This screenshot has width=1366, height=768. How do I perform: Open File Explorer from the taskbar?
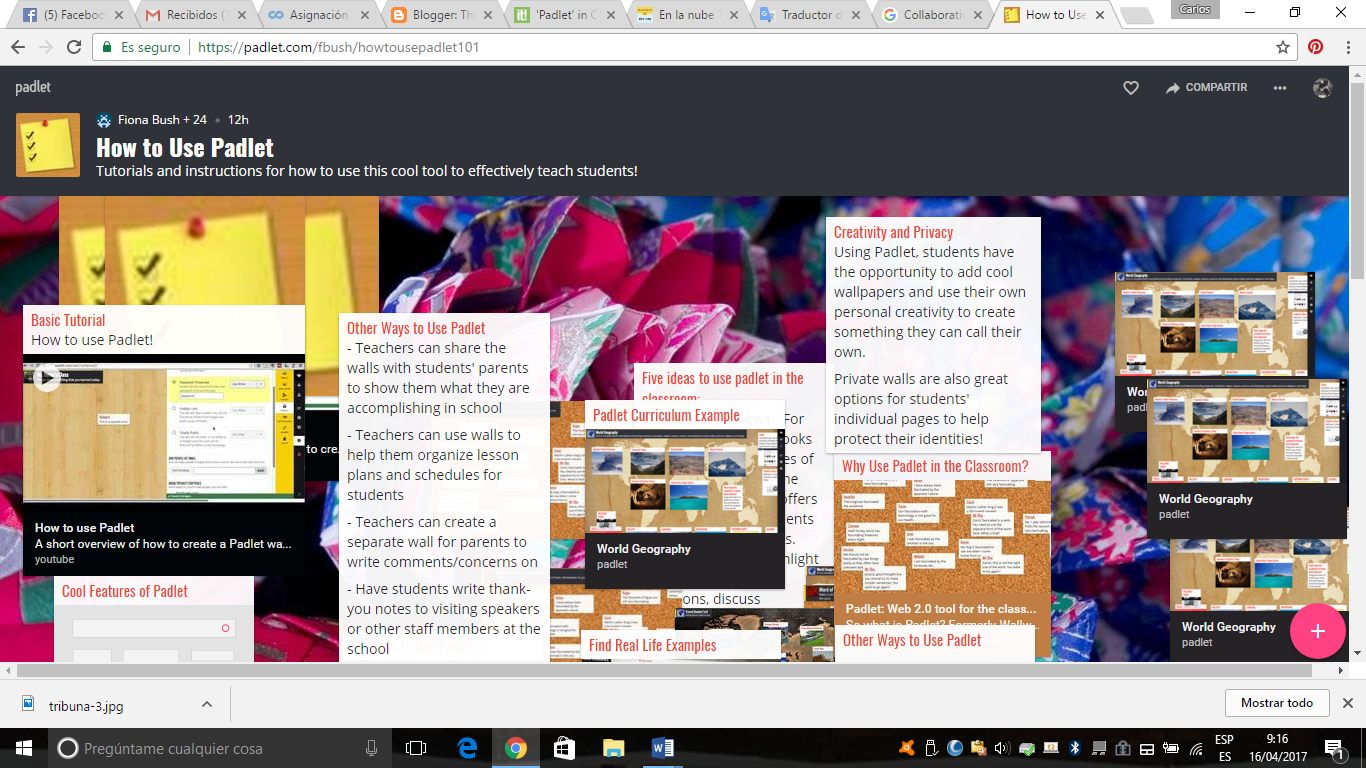613,748
